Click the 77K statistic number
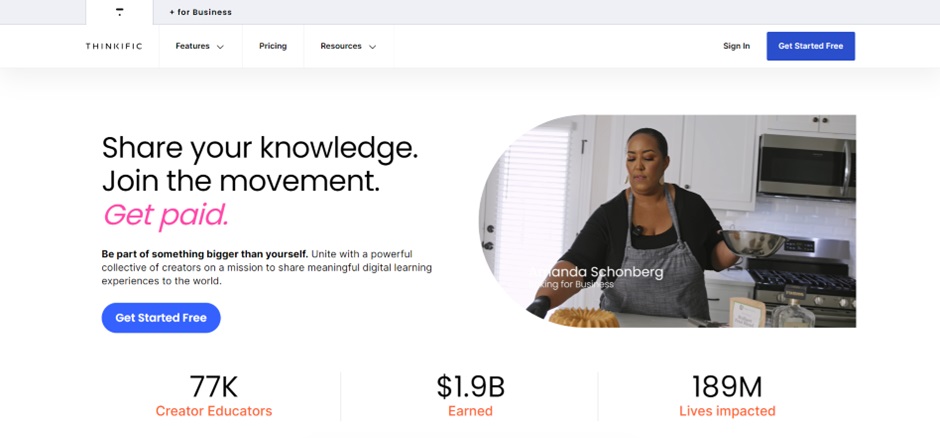 (213, 386)
